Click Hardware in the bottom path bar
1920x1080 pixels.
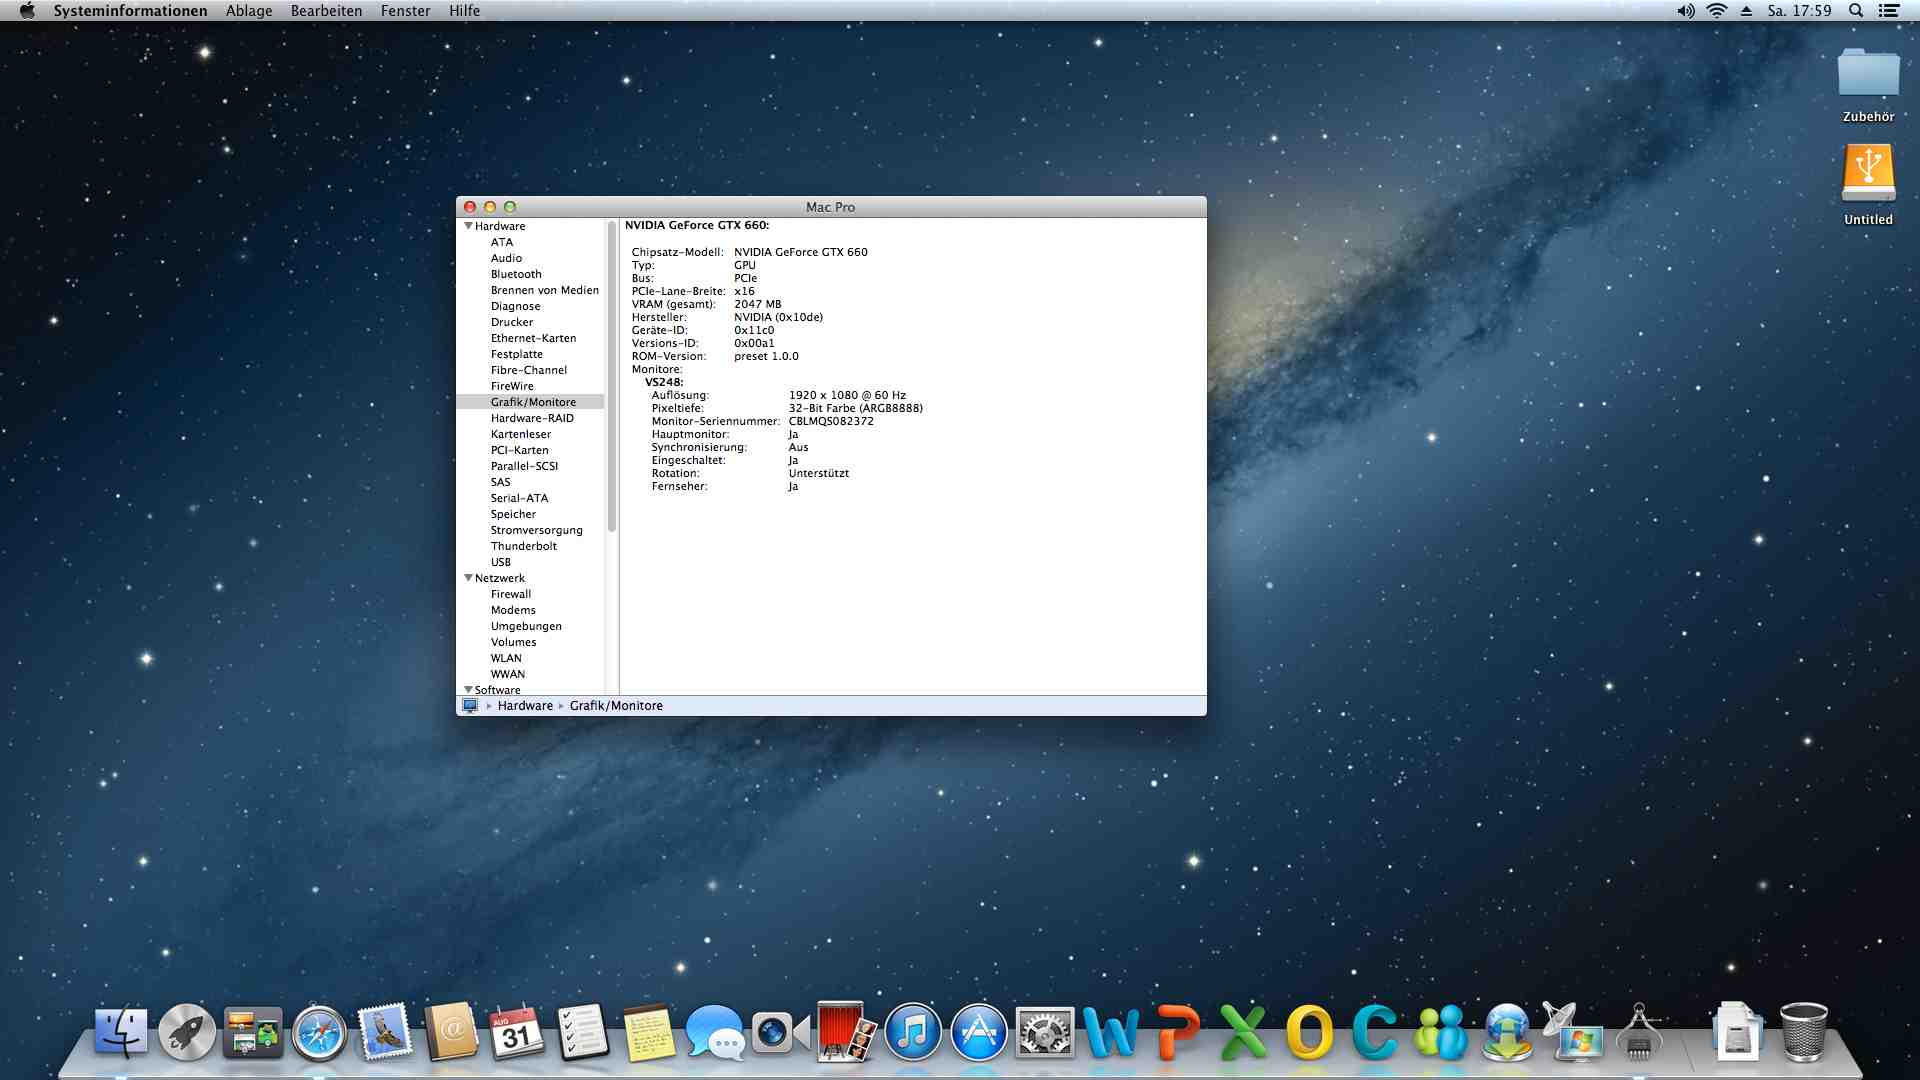[525, 706]
